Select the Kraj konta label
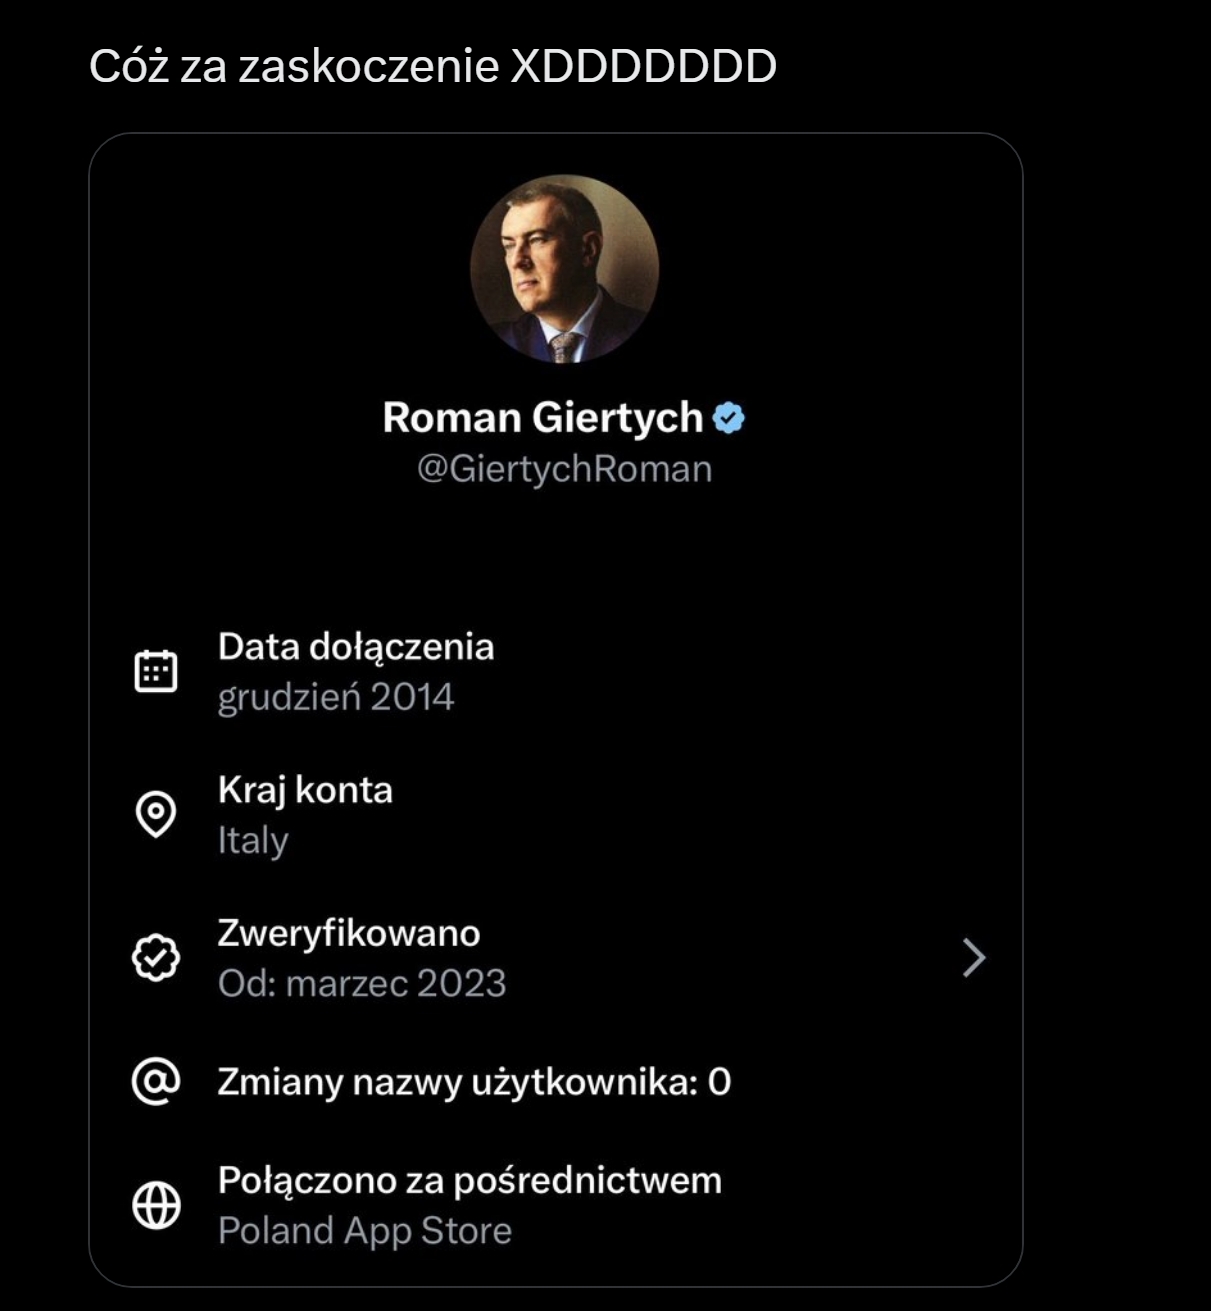 (305, 790)
